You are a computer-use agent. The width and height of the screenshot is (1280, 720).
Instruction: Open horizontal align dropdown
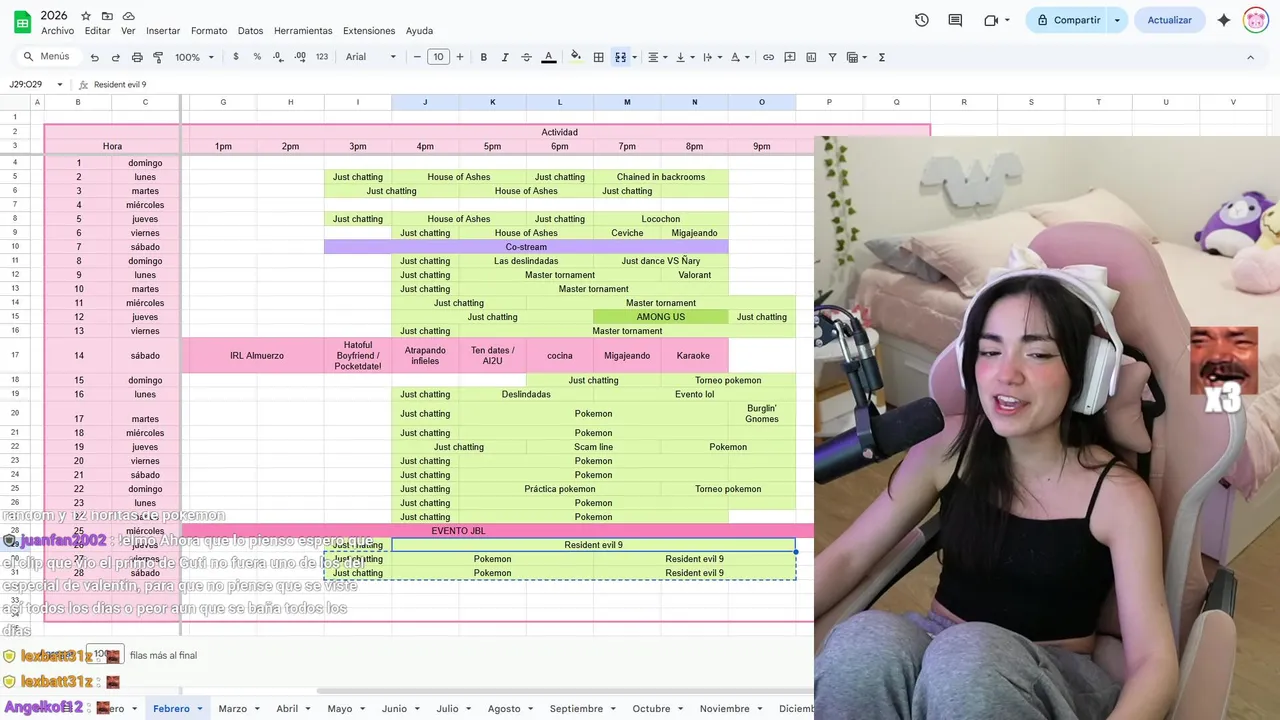657,57
